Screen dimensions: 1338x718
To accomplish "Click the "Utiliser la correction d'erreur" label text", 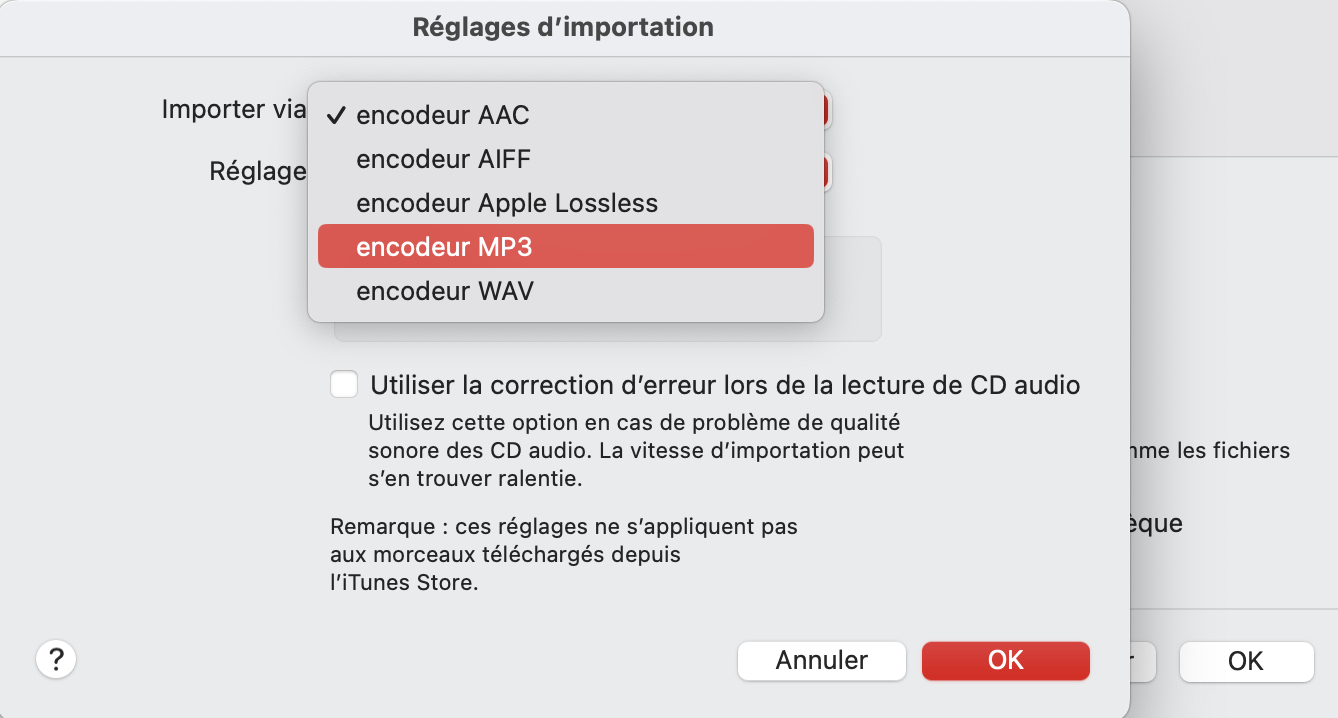I will (x=725, y=385).
